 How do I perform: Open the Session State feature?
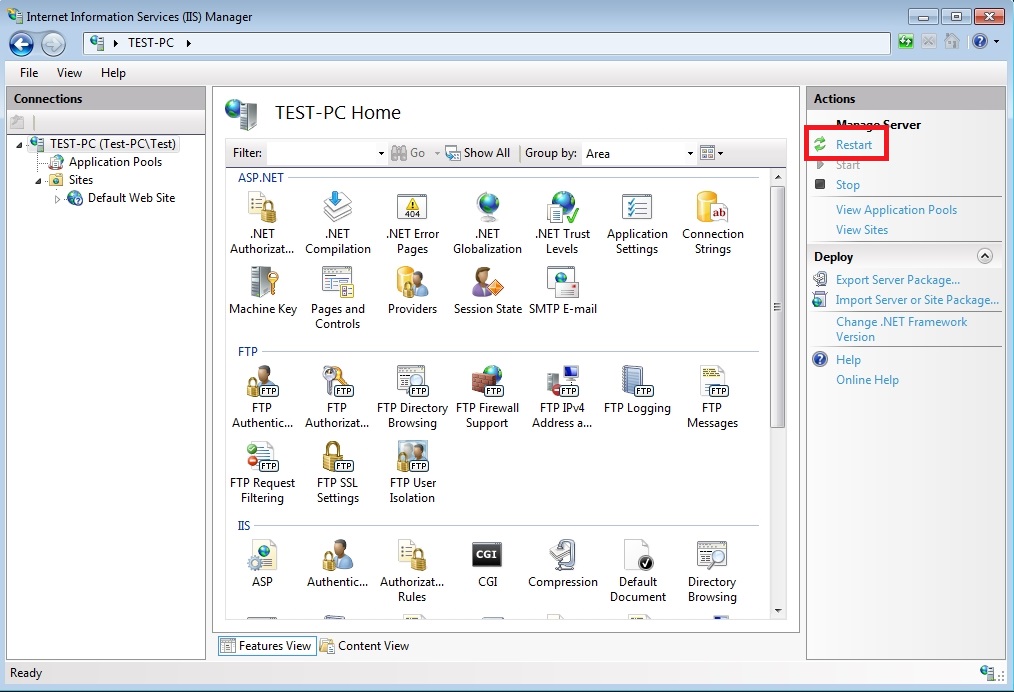pos(487,285)
